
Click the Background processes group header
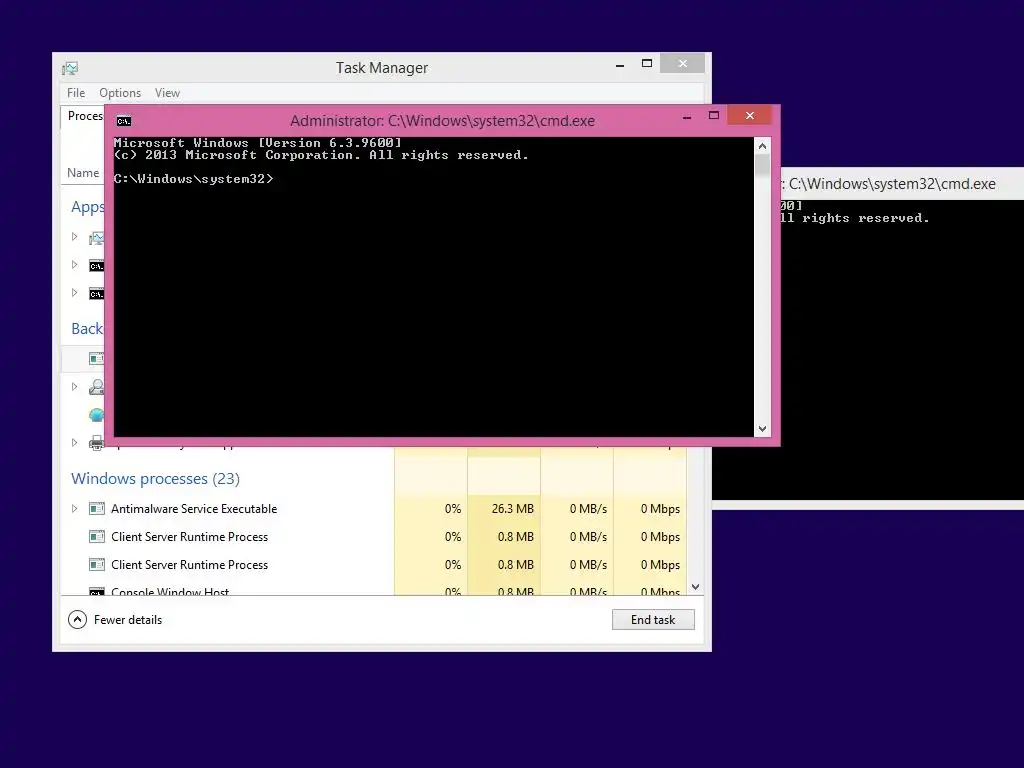[87, 328]
